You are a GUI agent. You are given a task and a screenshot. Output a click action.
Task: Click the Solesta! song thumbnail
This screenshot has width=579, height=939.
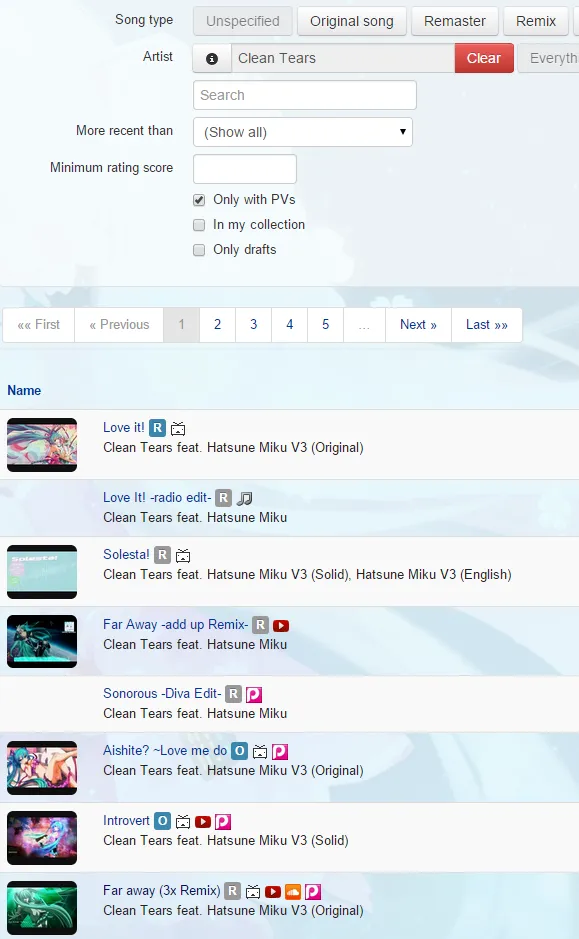[x=42, y=572]
